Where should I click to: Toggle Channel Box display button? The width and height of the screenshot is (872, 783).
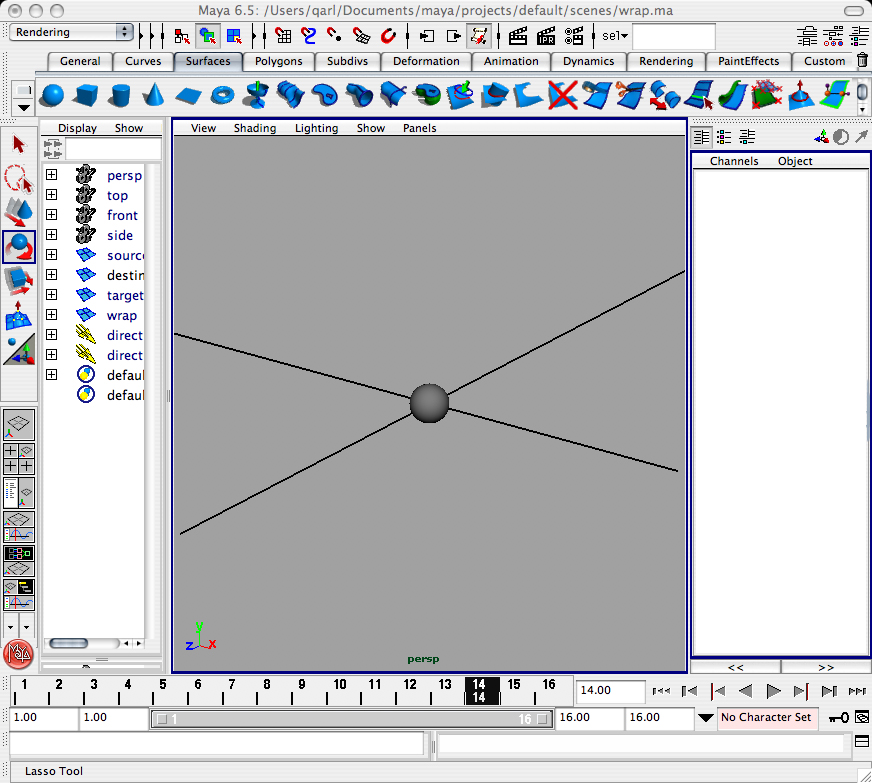859,36
